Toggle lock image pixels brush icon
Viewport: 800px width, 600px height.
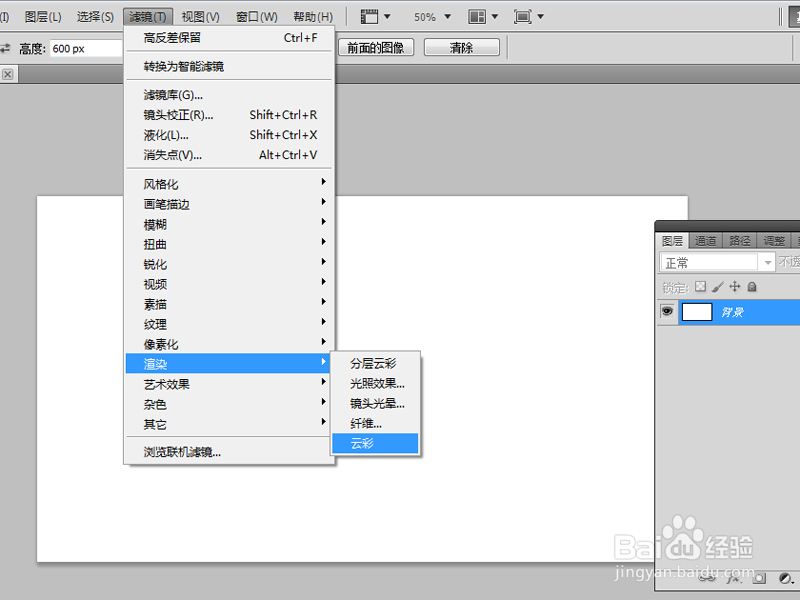click(x=718, y=287)
